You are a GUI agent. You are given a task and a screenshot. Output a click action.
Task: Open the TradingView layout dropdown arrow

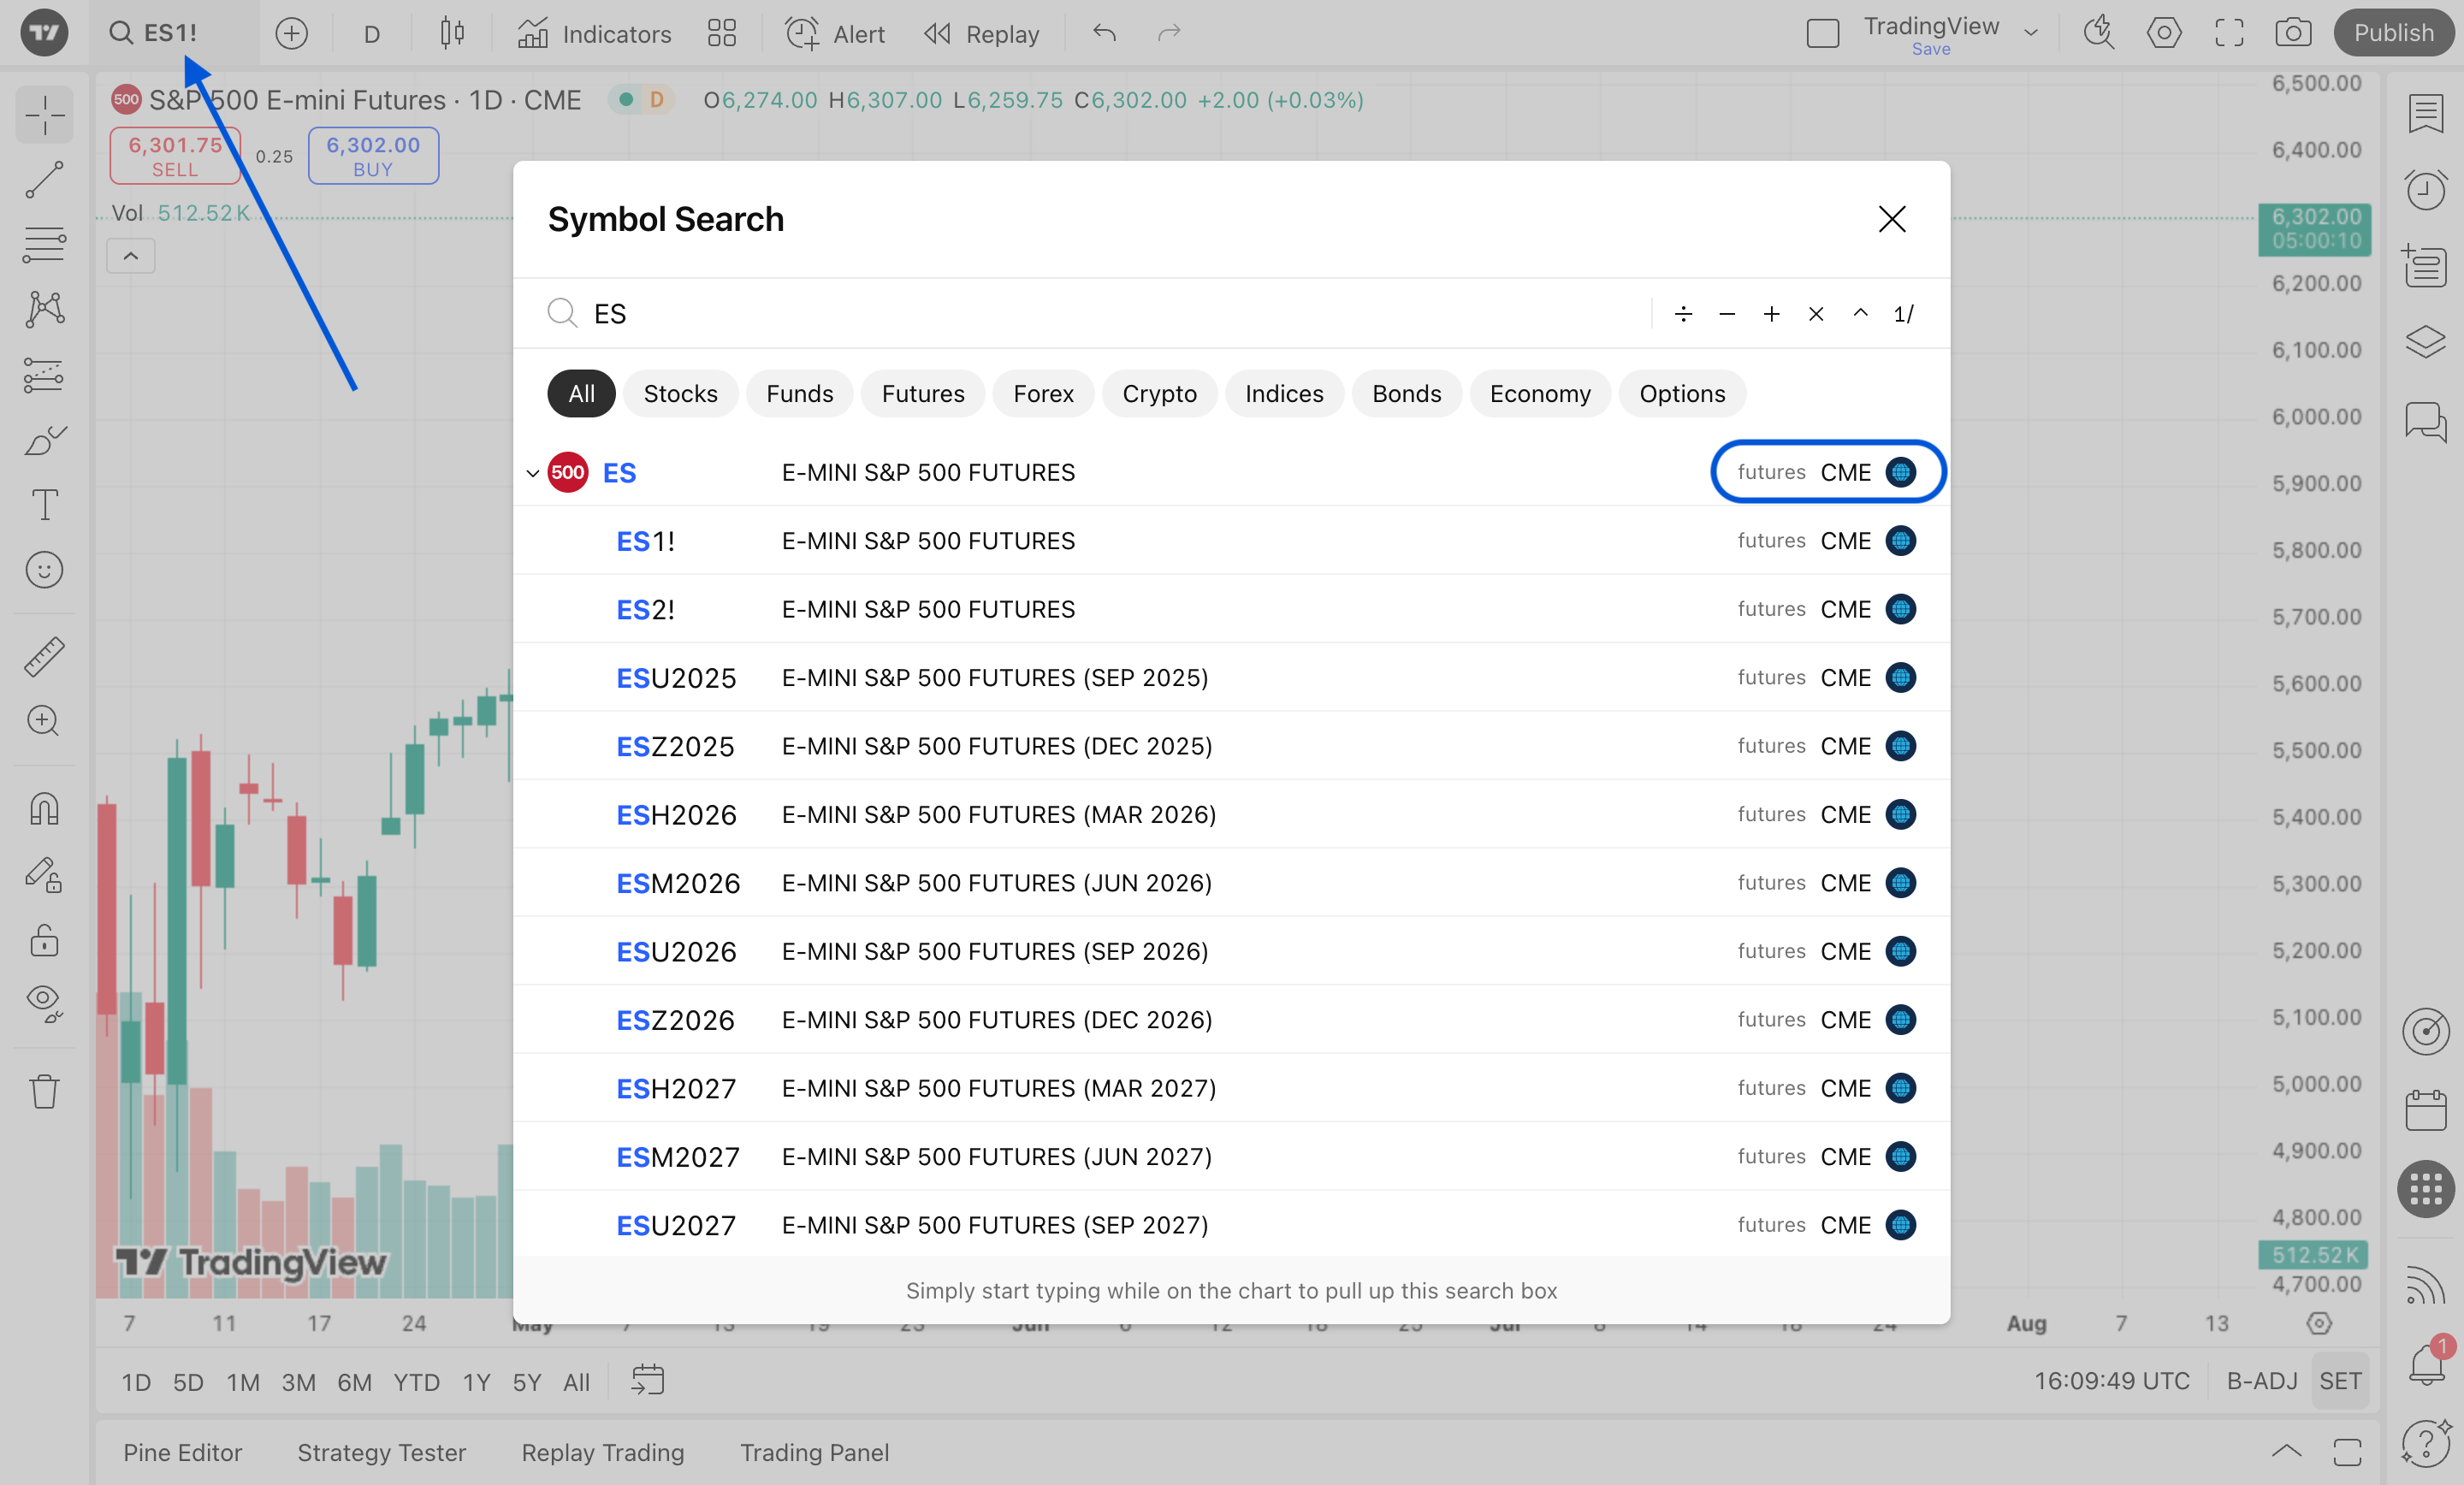point(2031,33)
